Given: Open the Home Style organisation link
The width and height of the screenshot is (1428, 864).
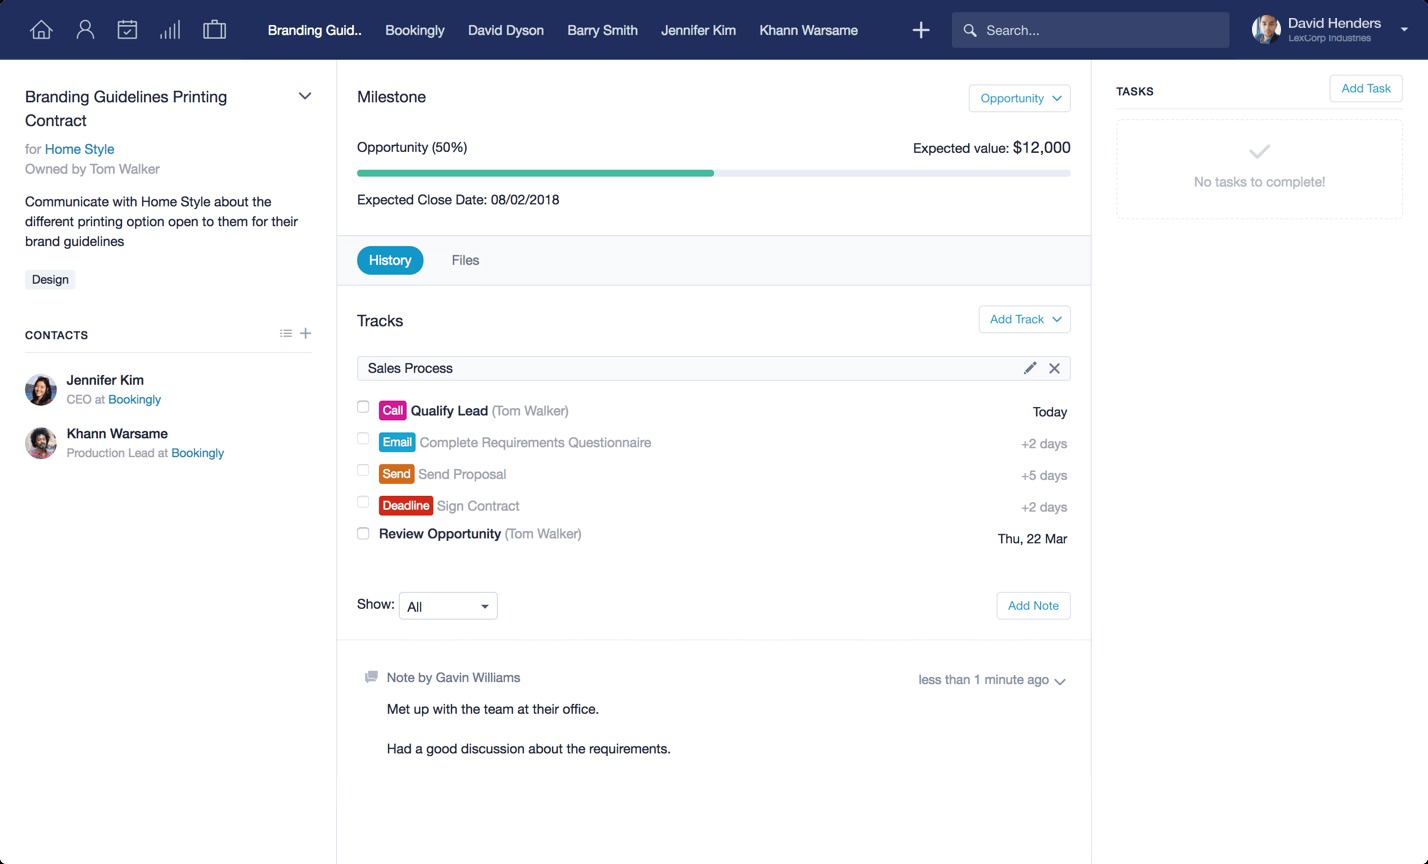Looking at the screenshot, I should click(x=79, y=149).
